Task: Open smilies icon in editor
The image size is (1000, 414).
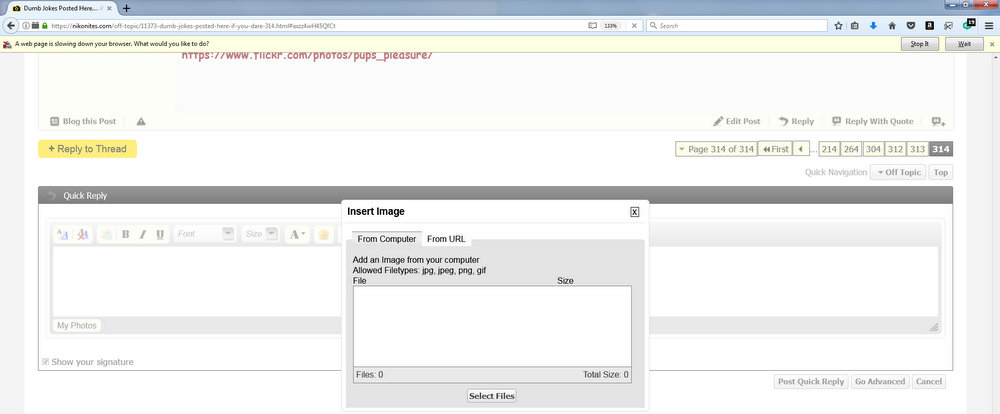Action: [324, 234]
